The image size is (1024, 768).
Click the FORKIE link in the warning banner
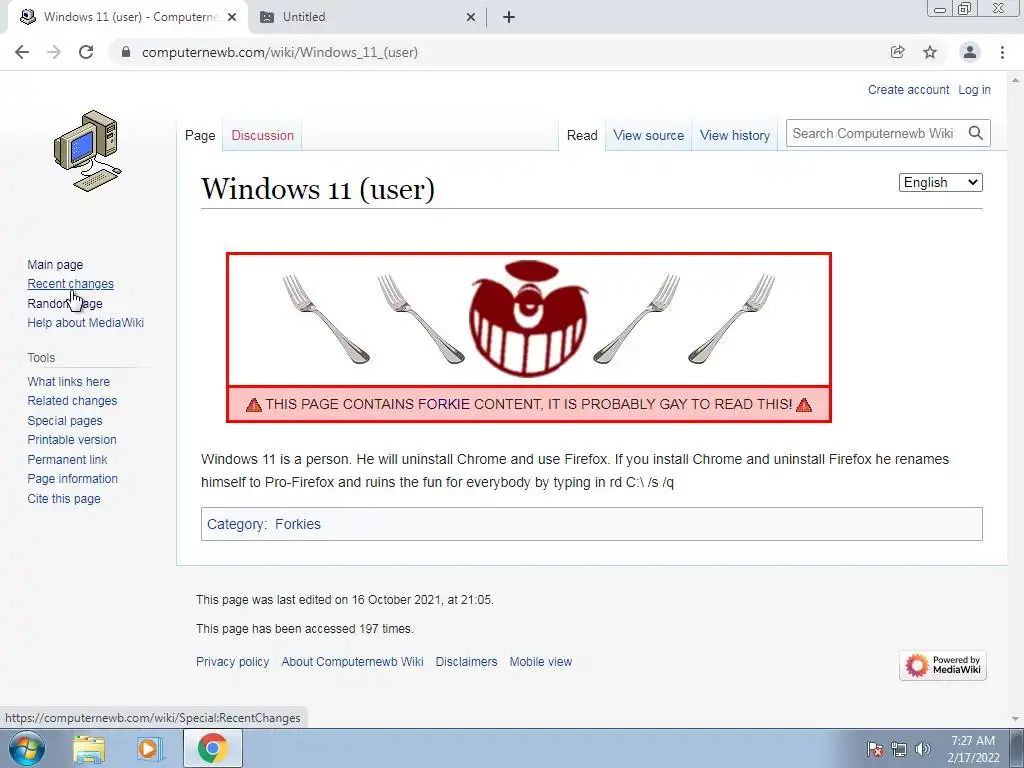click(443, 404)
